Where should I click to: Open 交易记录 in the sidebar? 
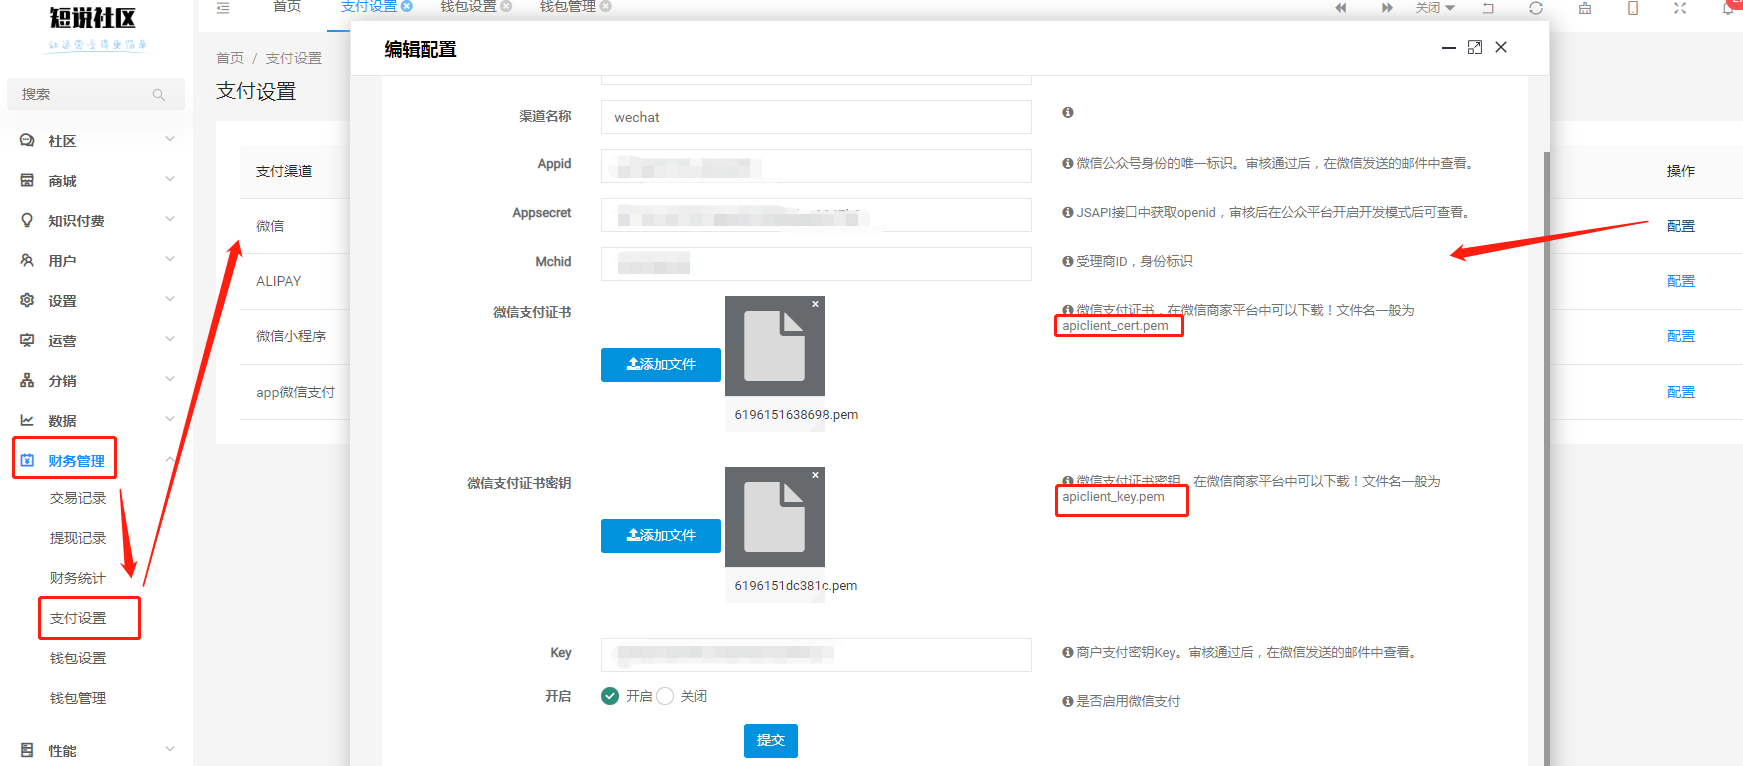click(78, 498)
